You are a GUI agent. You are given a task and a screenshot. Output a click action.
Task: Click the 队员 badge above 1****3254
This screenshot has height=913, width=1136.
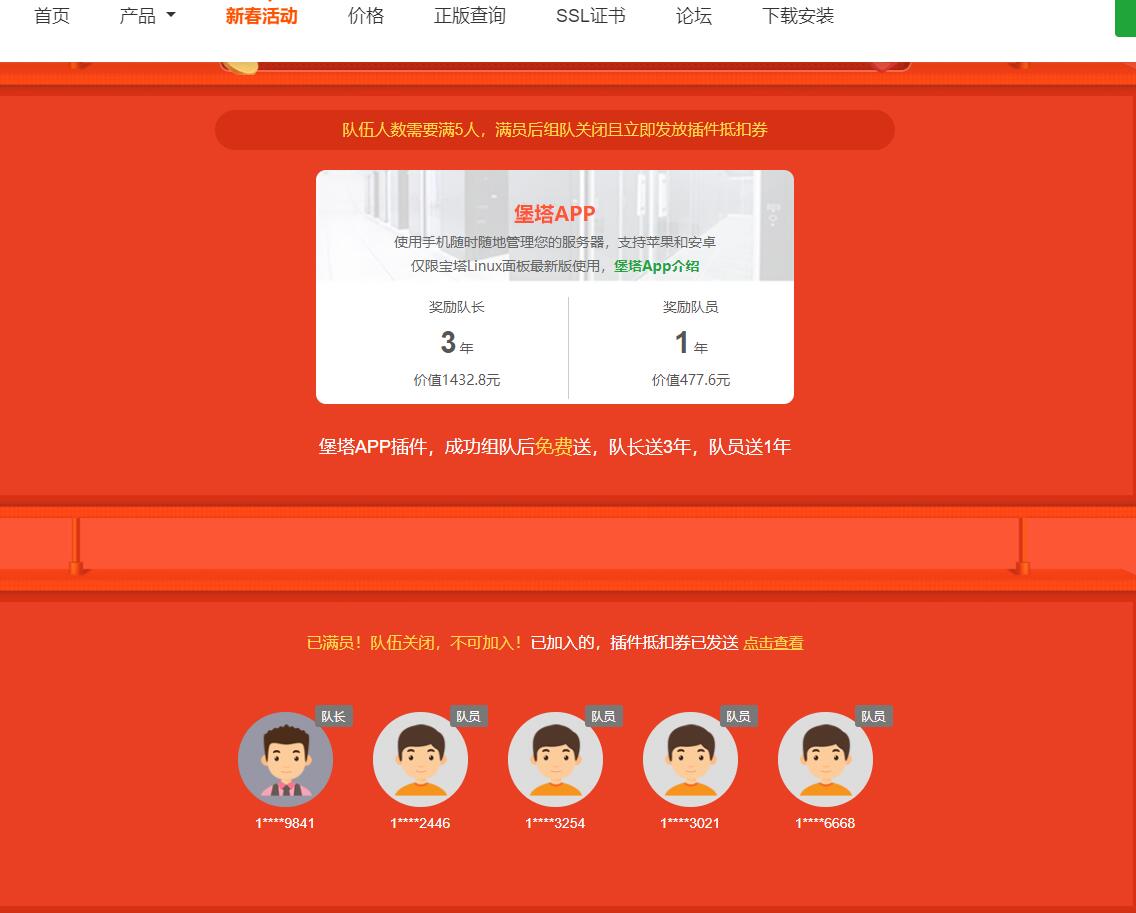[x=603, y=716]
